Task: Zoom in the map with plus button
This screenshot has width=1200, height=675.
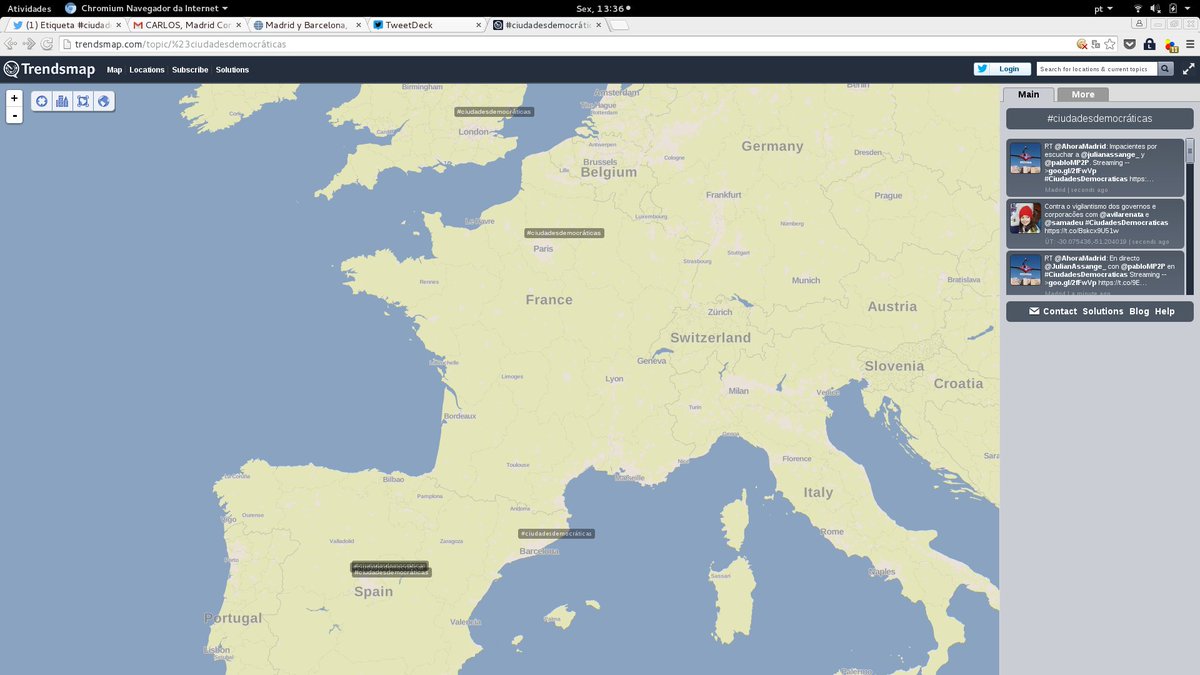Action: (x=14, y=98)
